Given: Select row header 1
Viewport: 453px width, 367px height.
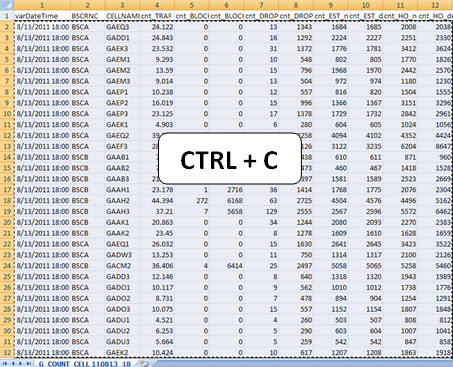Looking at the screenshot, I should 7,16.
